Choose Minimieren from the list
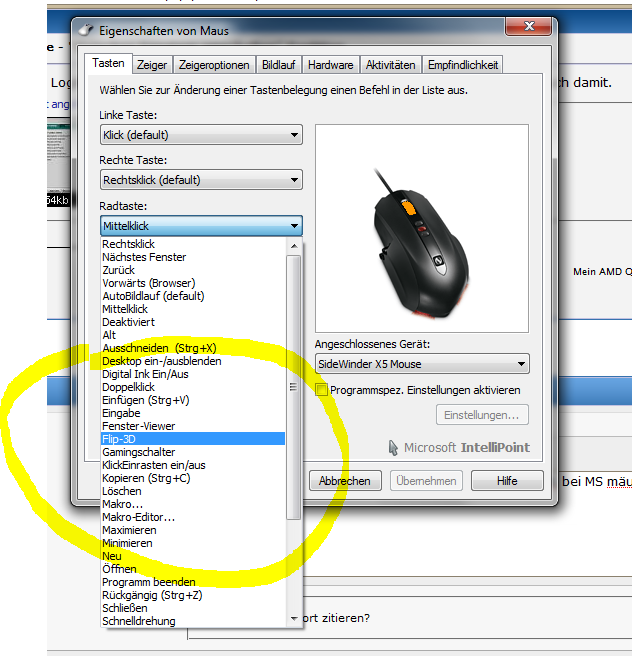 [x=193, y=543]
